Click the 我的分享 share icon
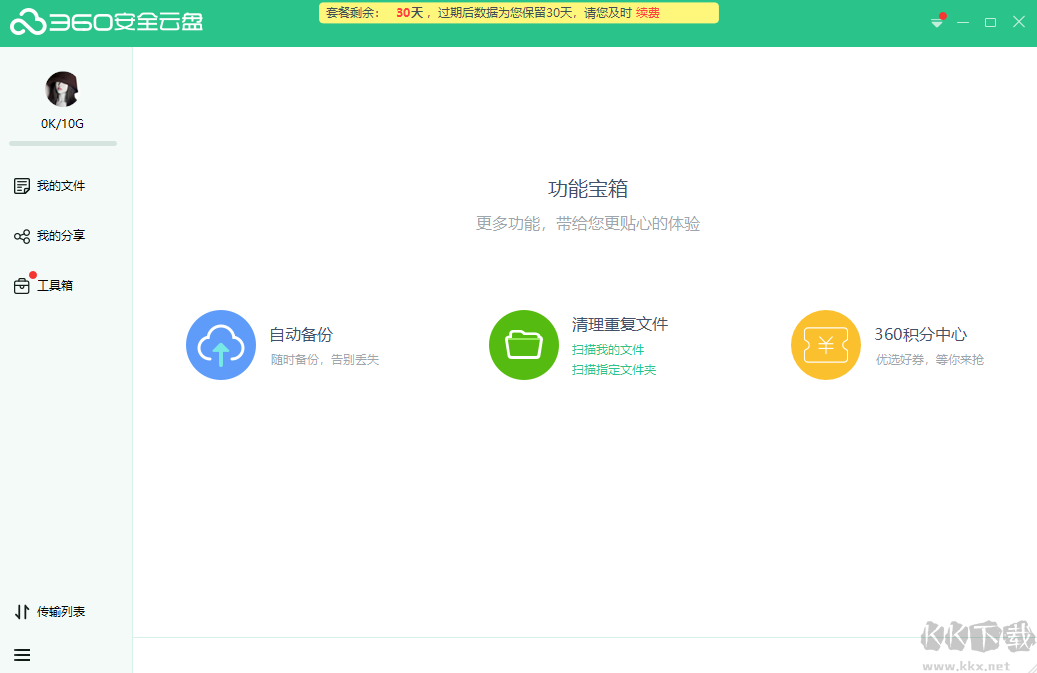This screenshot has height=673, width=1037. pos(22,235)
